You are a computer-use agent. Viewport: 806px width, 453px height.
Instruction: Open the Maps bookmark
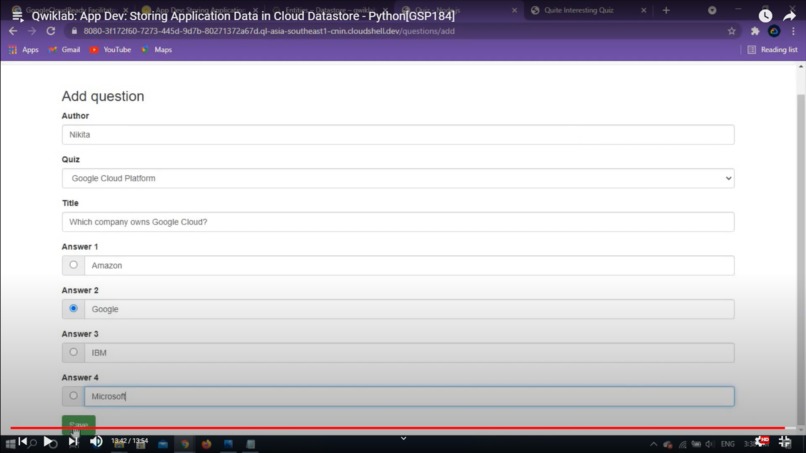coord(157,50)
